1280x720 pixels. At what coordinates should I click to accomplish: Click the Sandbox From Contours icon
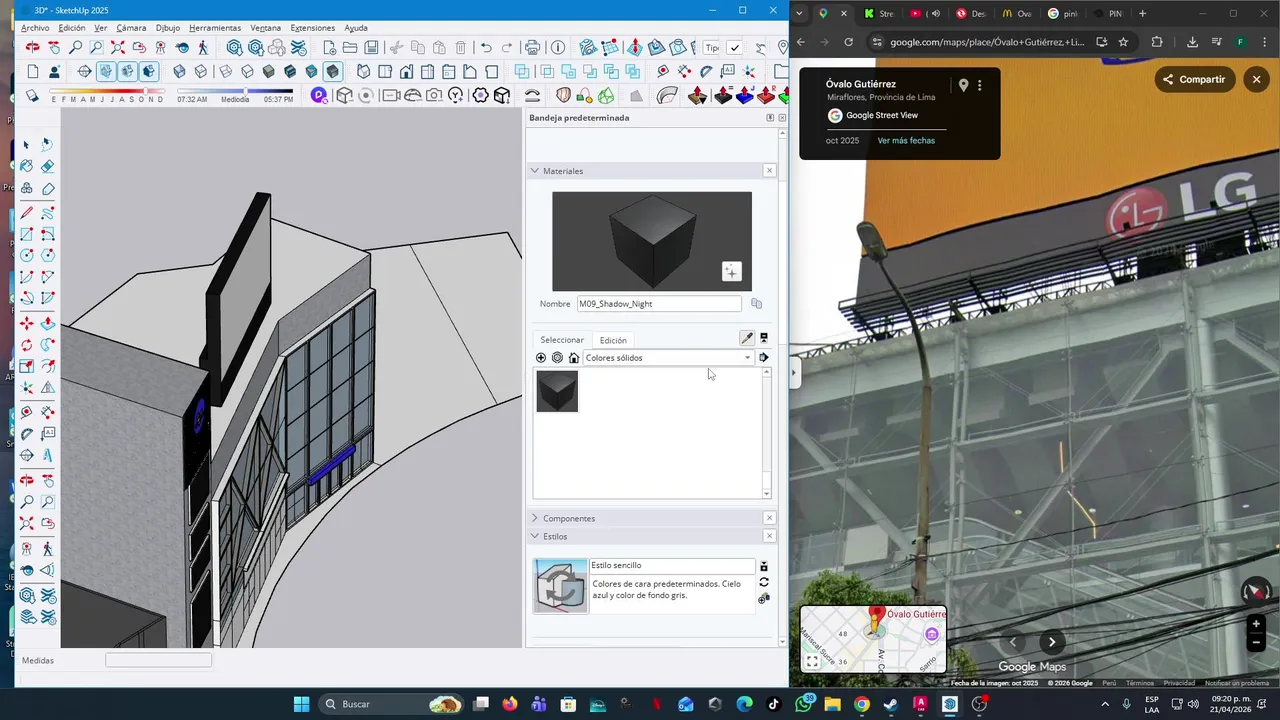pos(588,47)
